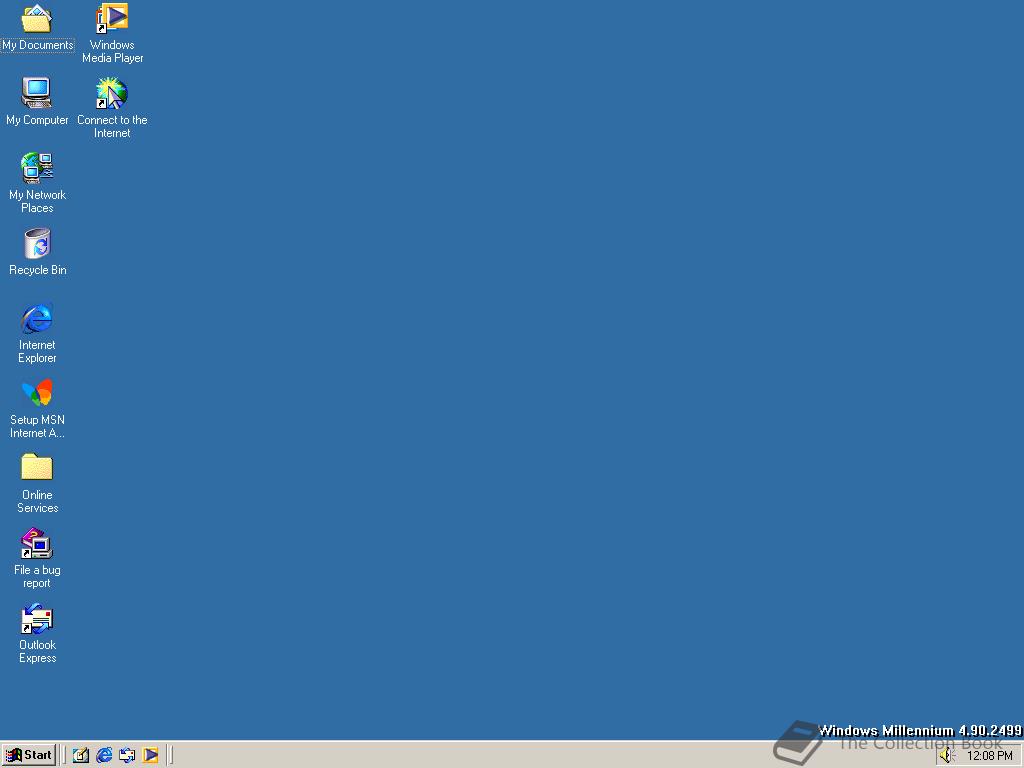Select the My Computer desktop icon
Viewport: 1024px width, 768px height.
(x=37, y=101)
